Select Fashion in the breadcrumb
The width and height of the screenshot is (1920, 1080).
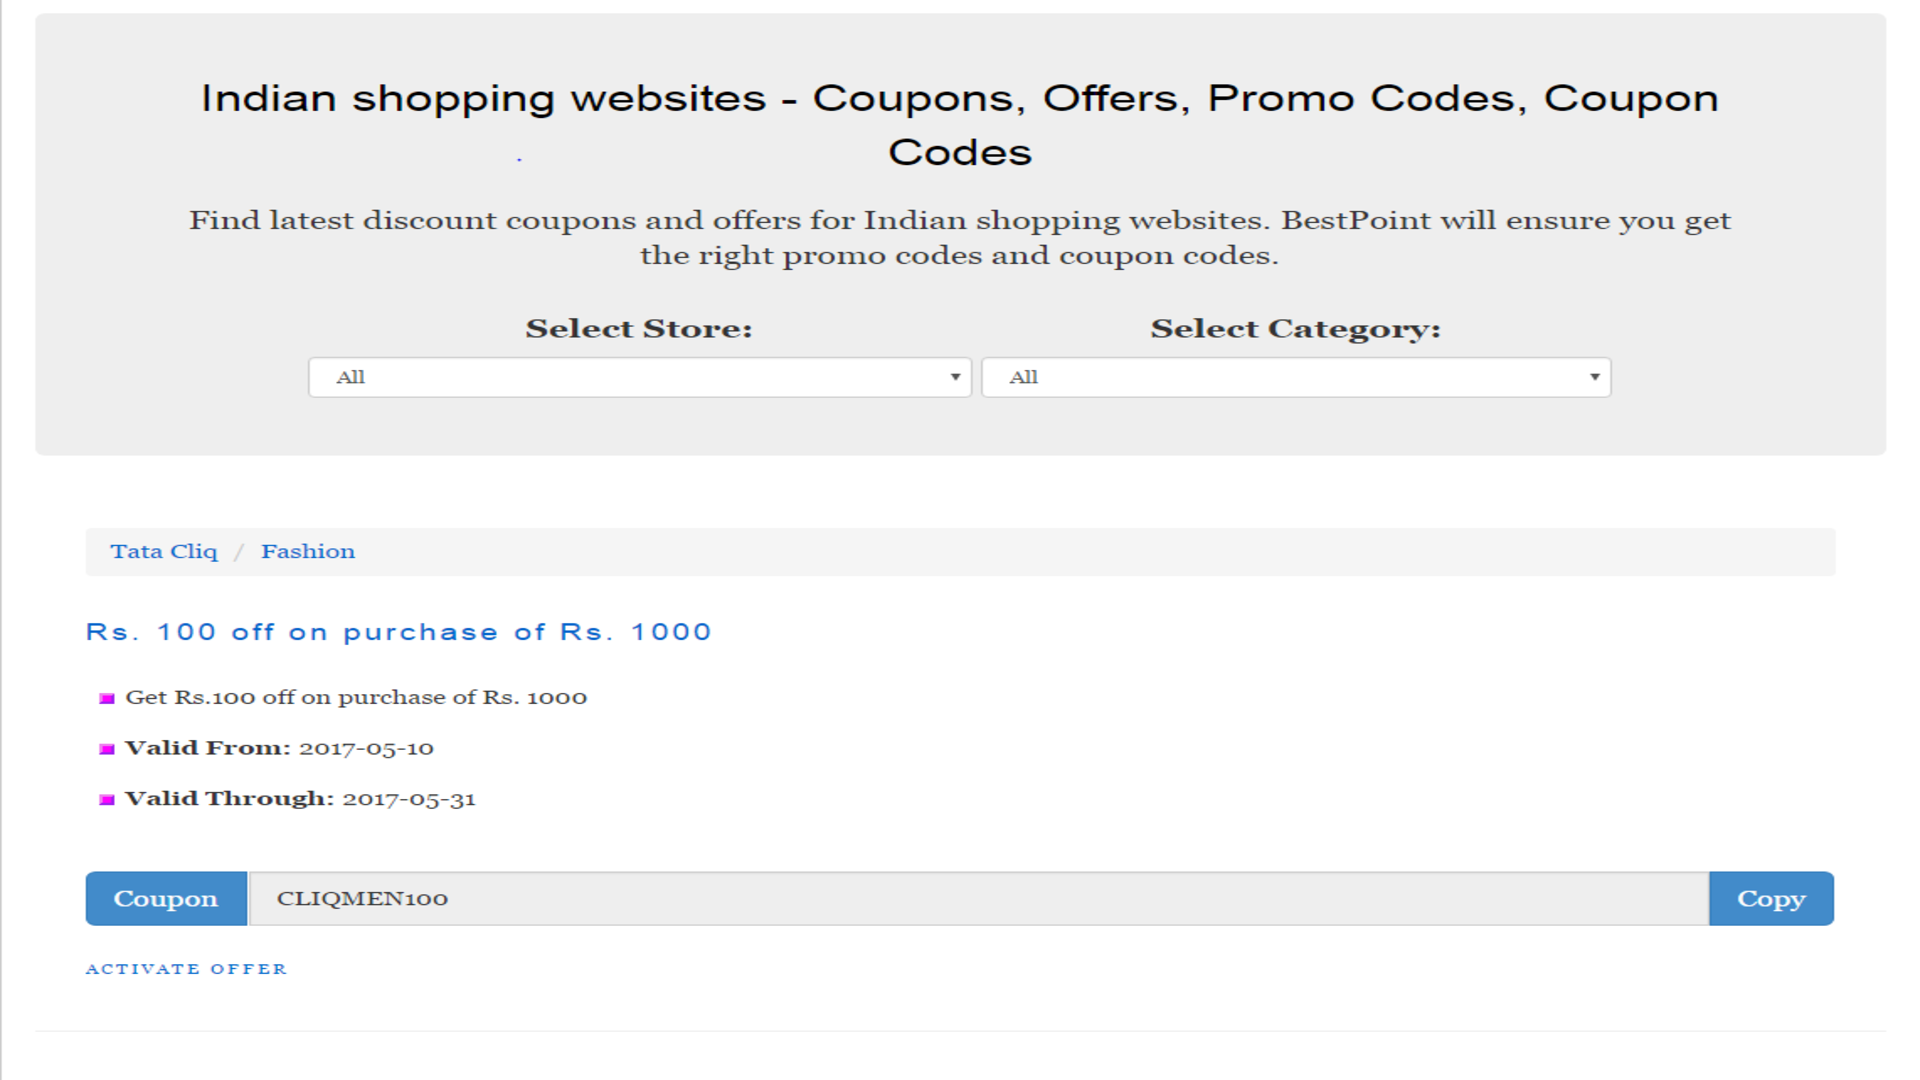coord(308,551)
